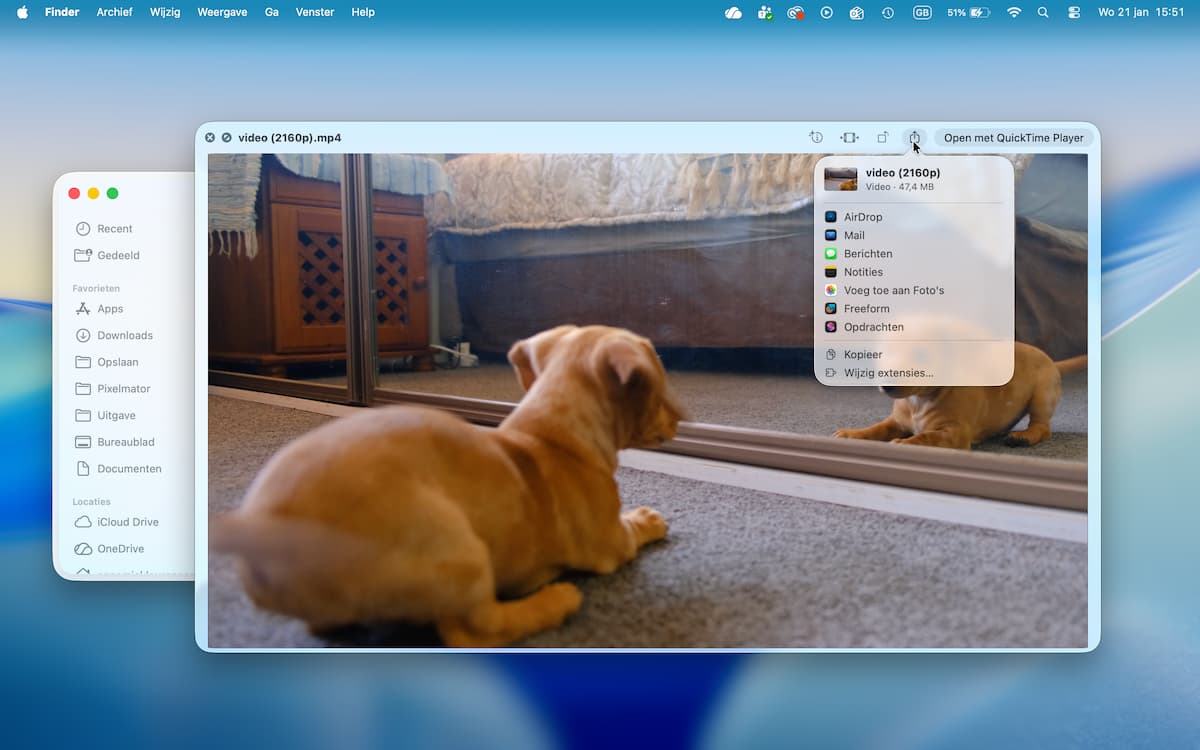Image resolution: width=1200 pixels, height=750 pixels.
Task: Click the rotate icon in preview toolbar
Action: click(882, 138)
